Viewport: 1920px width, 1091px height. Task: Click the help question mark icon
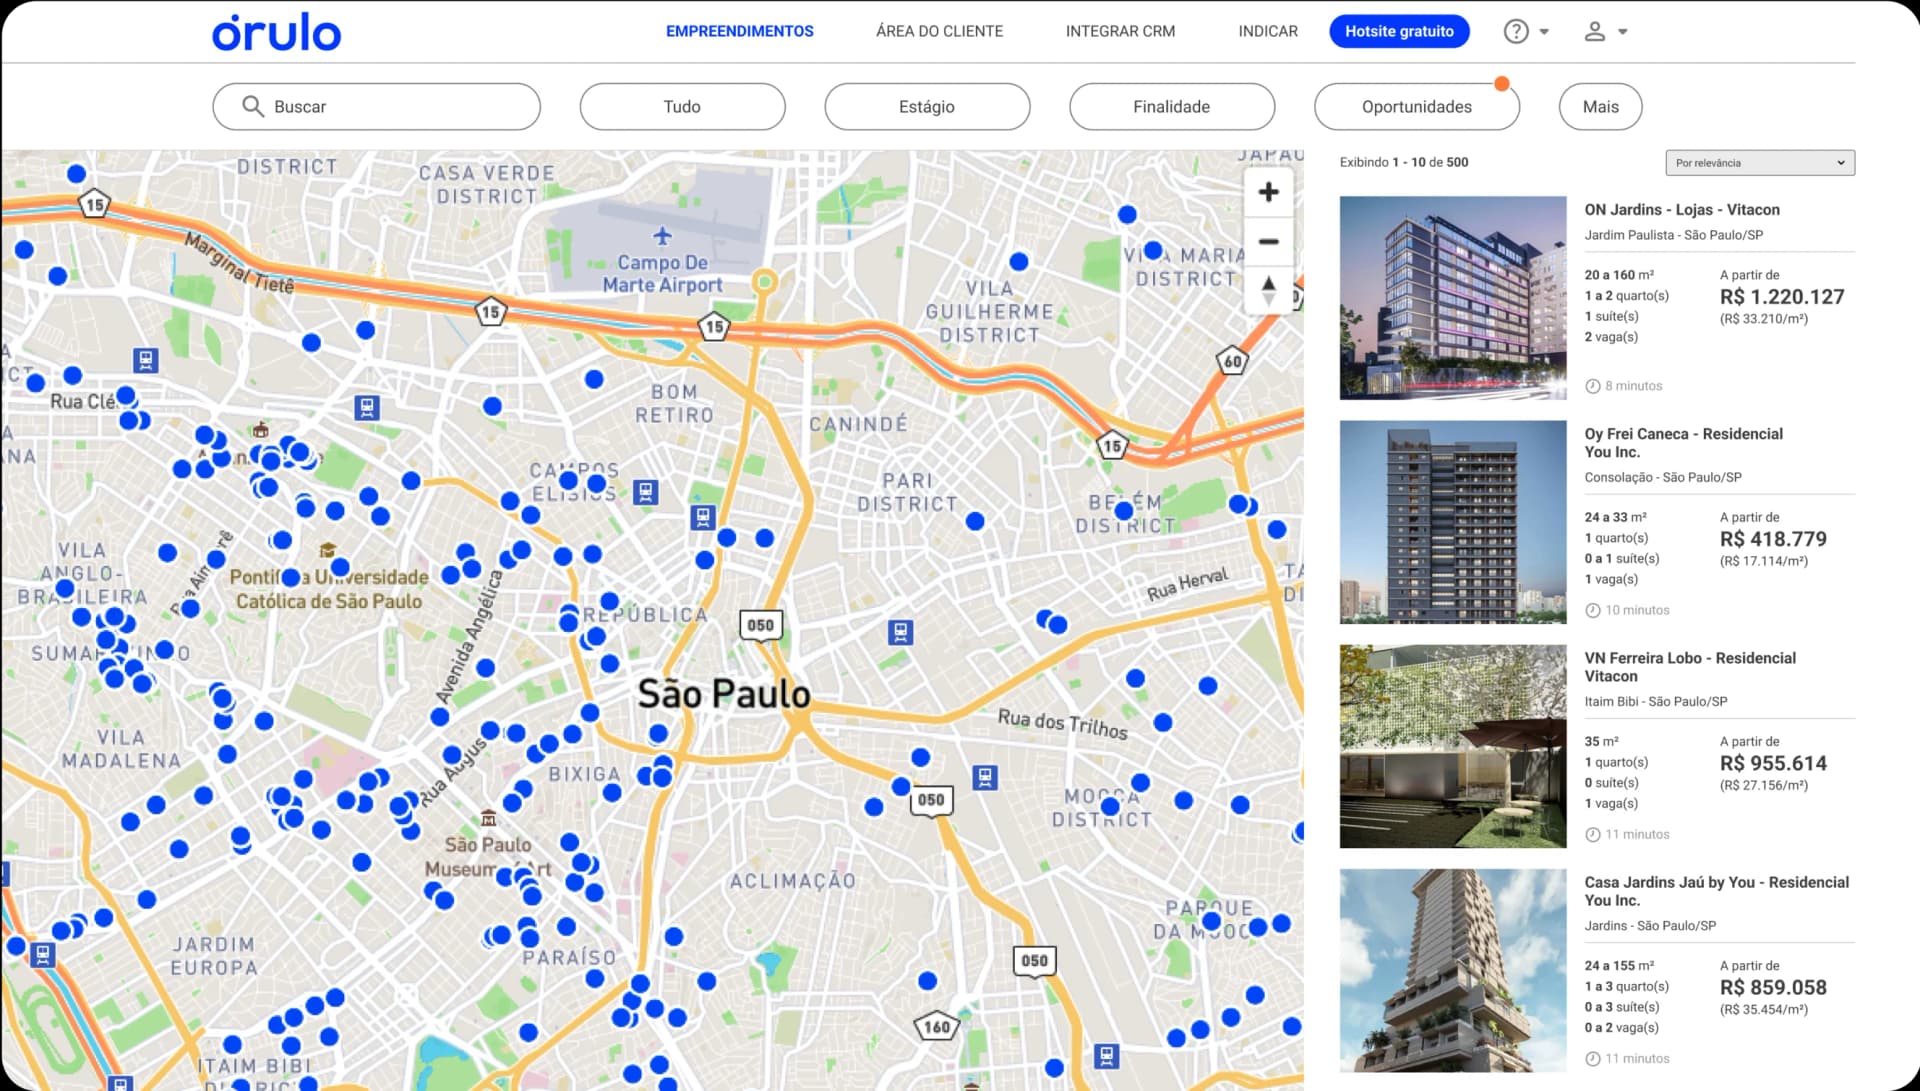(x=1516, y=31)
